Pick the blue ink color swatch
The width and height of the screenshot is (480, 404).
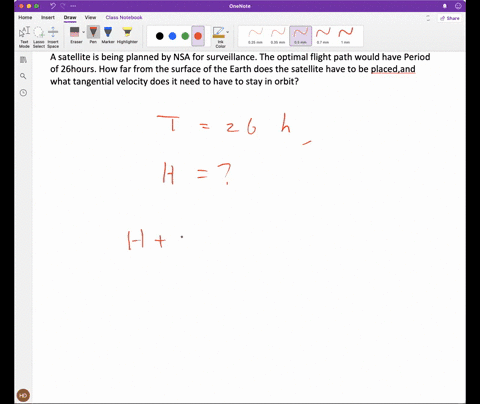pyautogui.click(x=172, y=36)
